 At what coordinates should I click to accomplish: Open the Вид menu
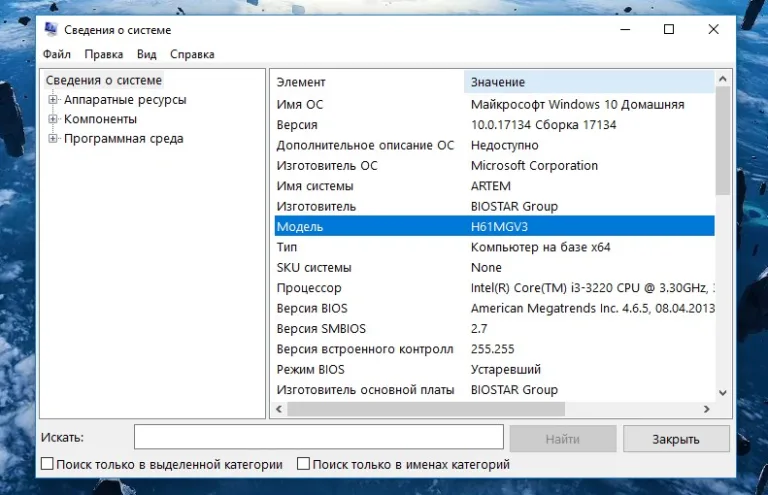146,54
